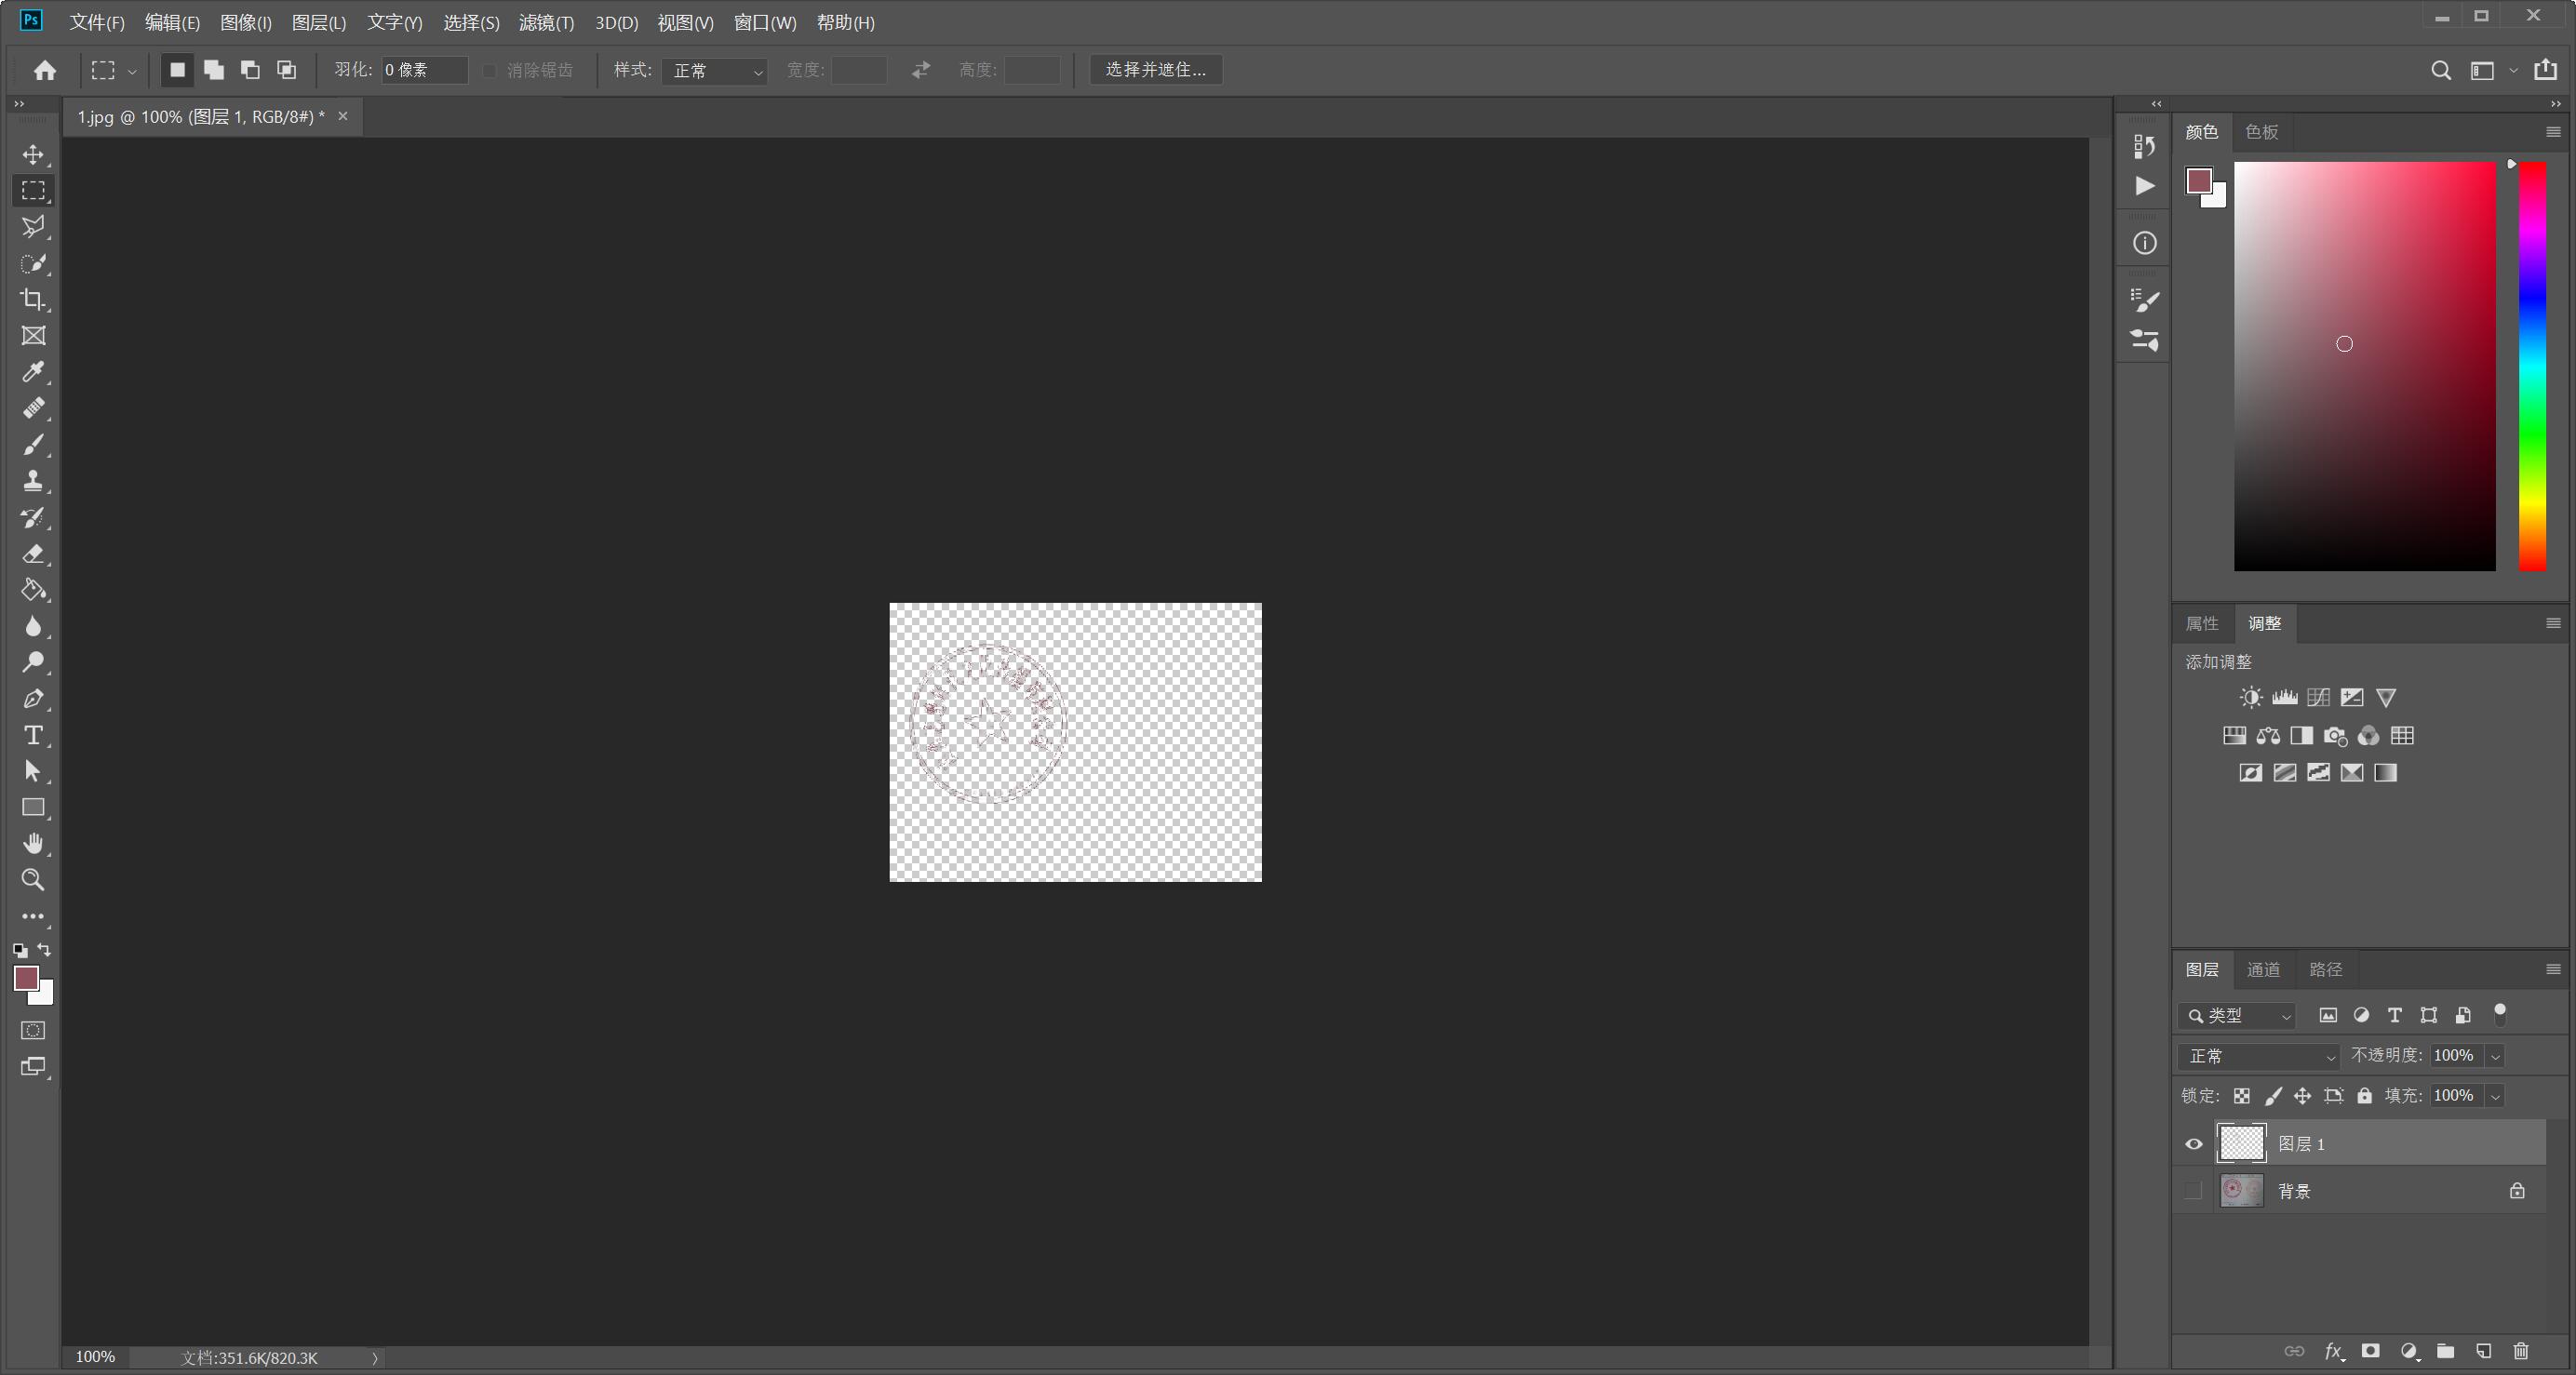Choose Add to Selection mode
The height and width of the screenshot is (1375, 2576).
tap(214, 70)
